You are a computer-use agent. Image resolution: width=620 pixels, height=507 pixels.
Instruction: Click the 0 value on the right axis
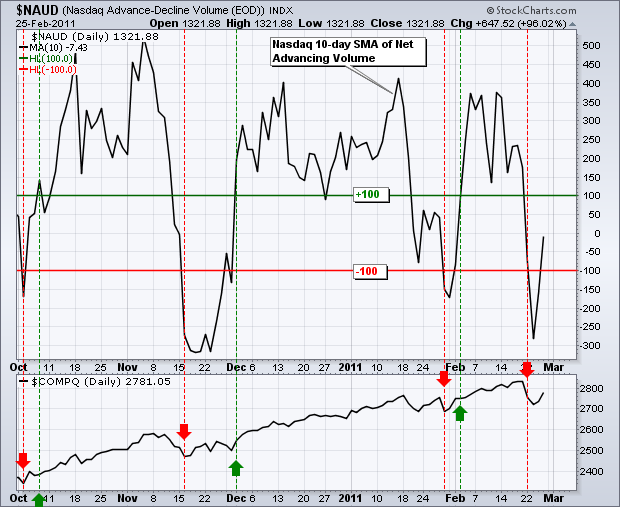click(597, 233)
